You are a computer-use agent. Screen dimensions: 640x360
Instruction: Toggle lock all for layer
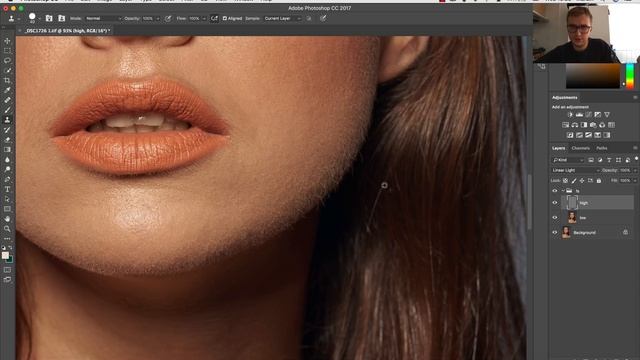599,180
